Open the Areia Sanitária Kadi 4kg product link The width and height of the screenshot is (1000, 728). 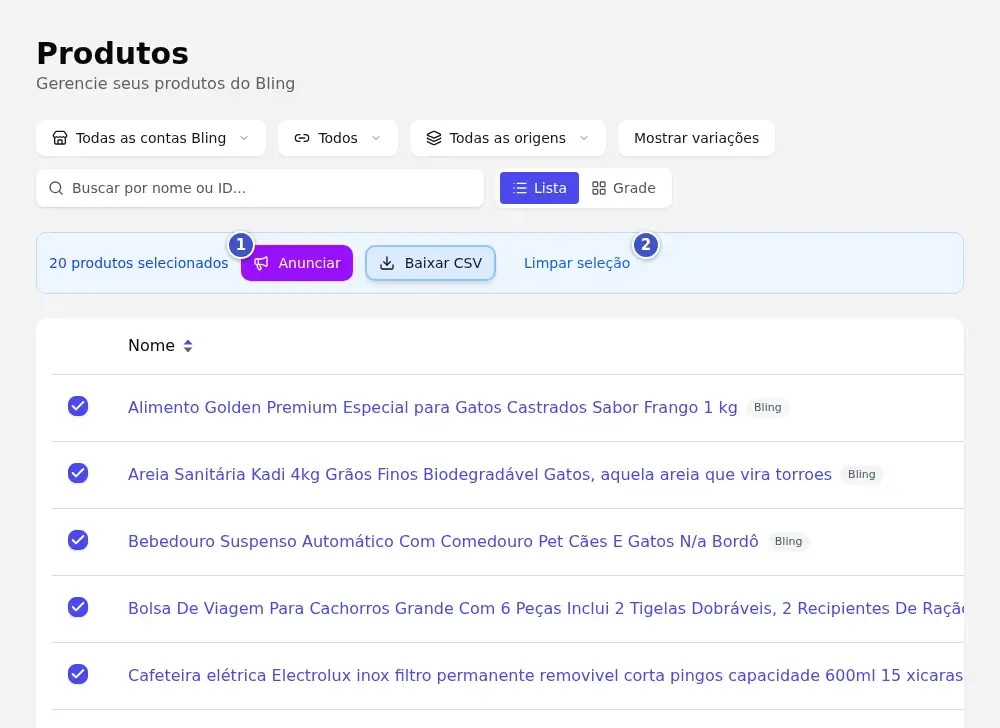coord(480,474)
